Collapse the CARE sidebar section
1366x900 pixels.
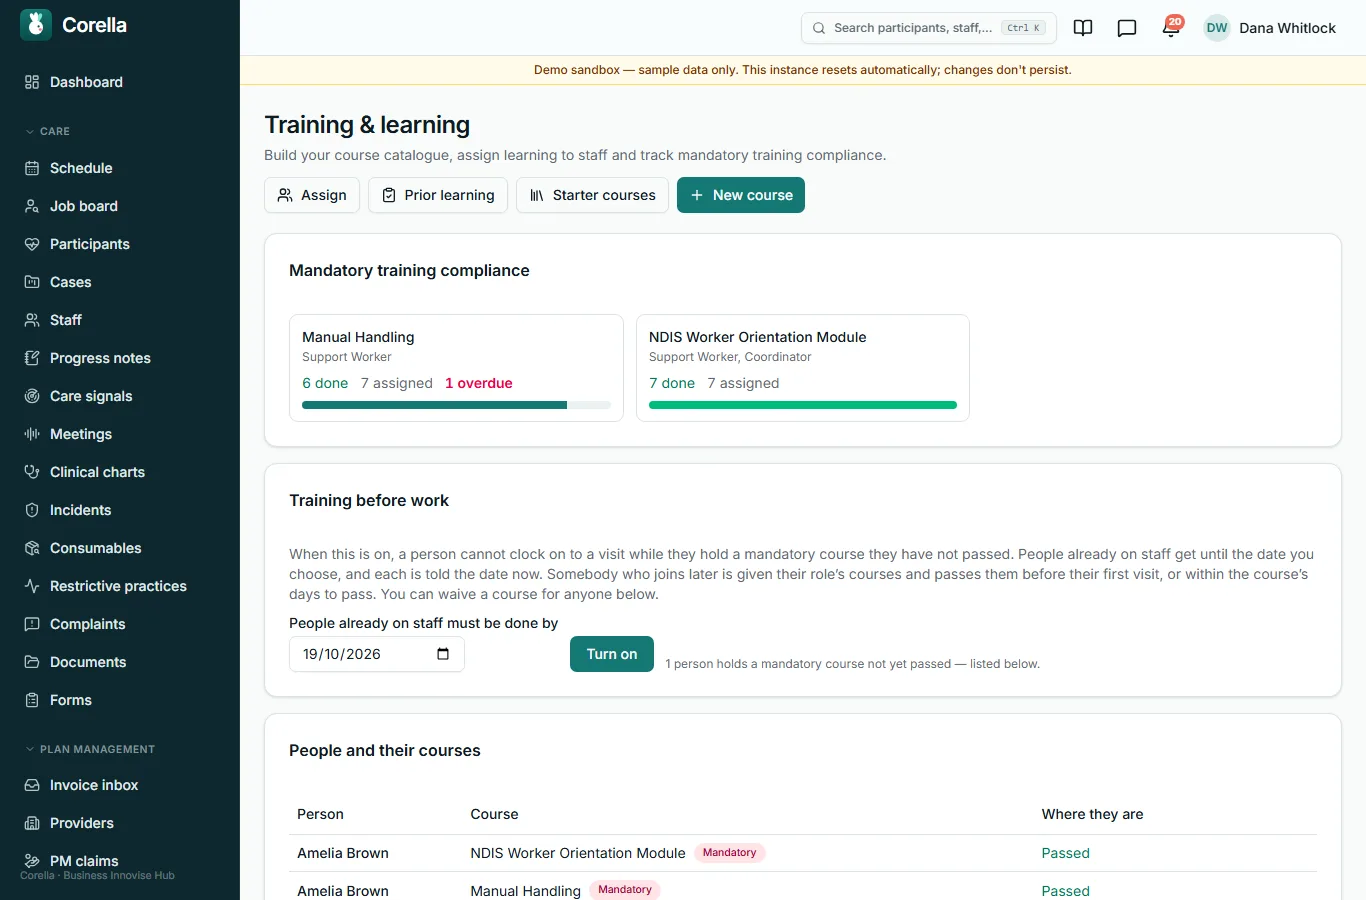pyautogui.click(x=48, y=131)
